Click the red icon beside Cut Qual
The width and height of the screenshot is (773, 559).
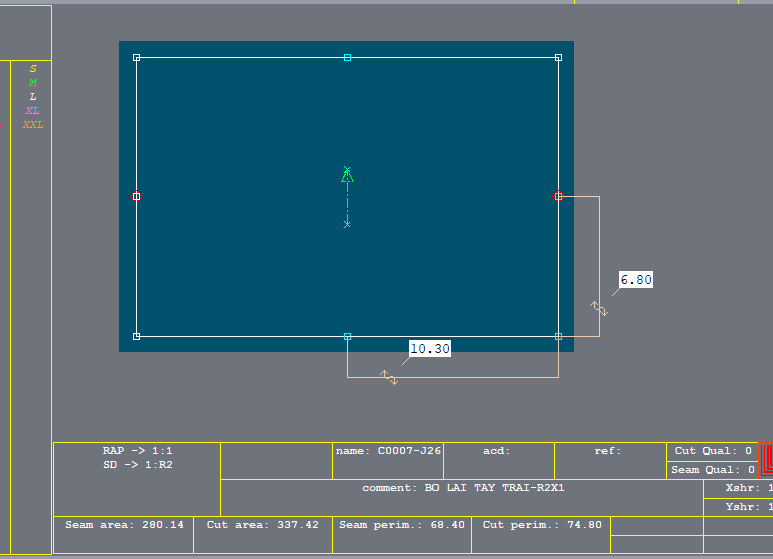point(766,459)
